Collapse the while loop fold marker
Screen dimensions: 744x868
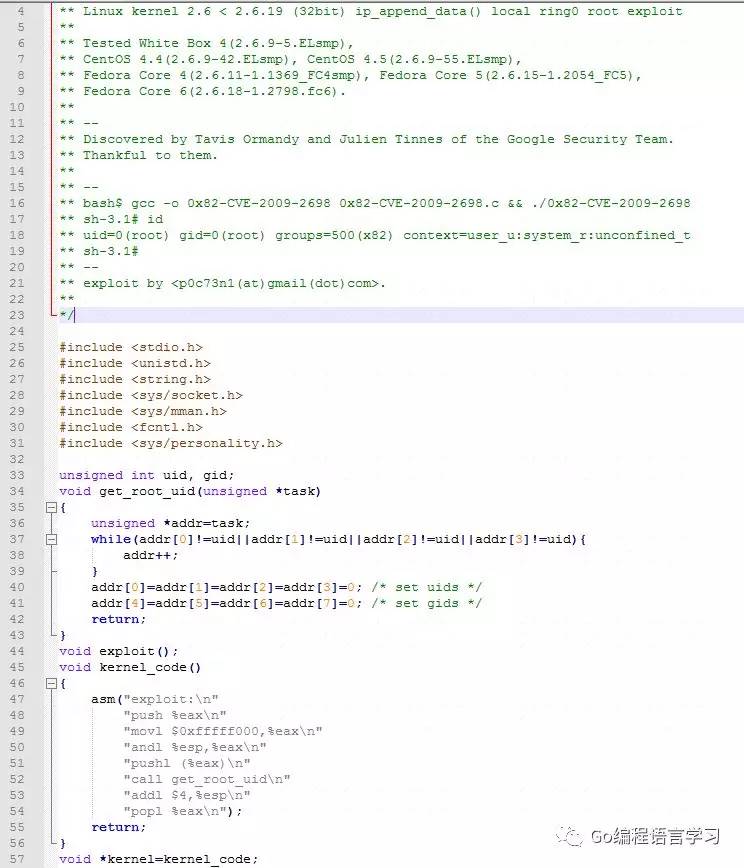[51, 539]
